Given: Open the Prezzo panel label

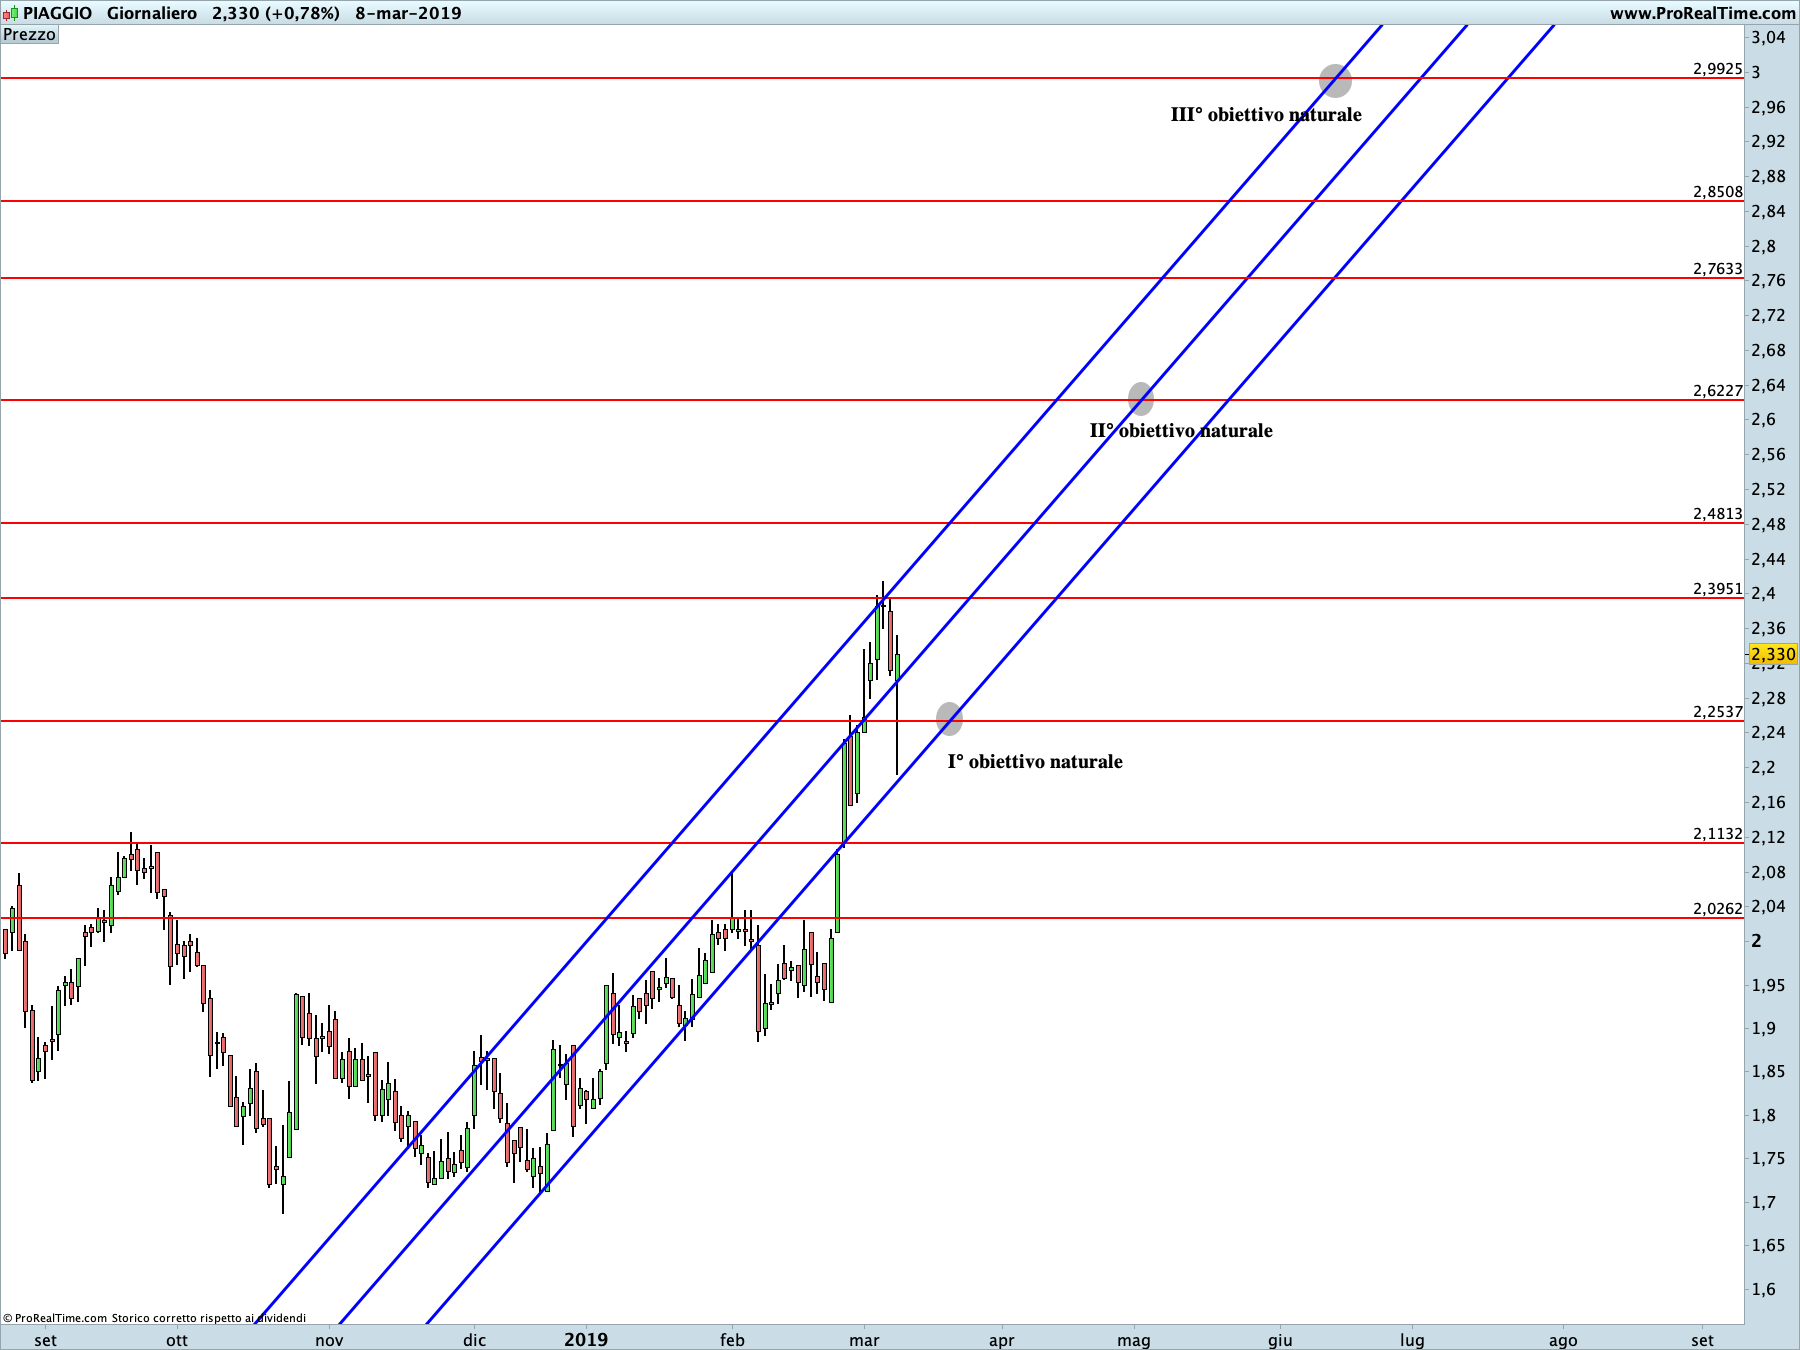Looking at the screenshot, I should [29, 35].
